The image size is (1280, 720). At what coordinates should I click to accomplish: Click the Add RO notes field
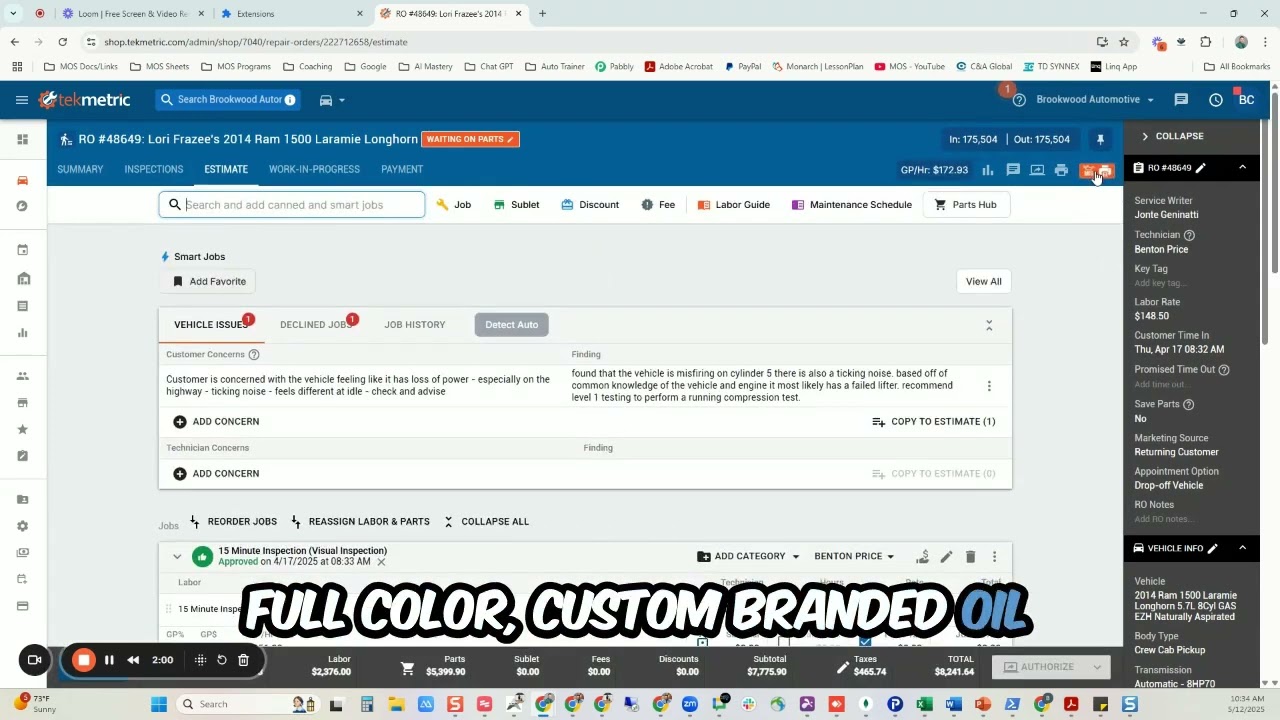1162,519
